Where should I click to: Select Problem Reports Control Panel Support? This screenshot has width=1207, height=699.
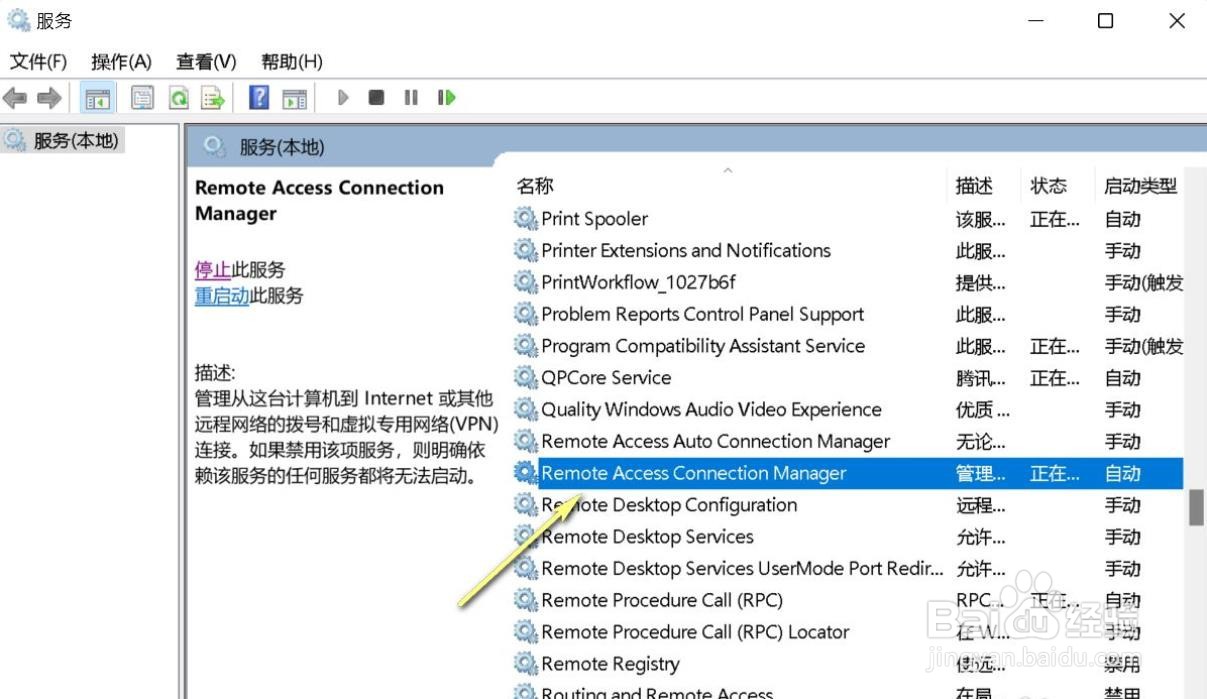coord(847,314)
